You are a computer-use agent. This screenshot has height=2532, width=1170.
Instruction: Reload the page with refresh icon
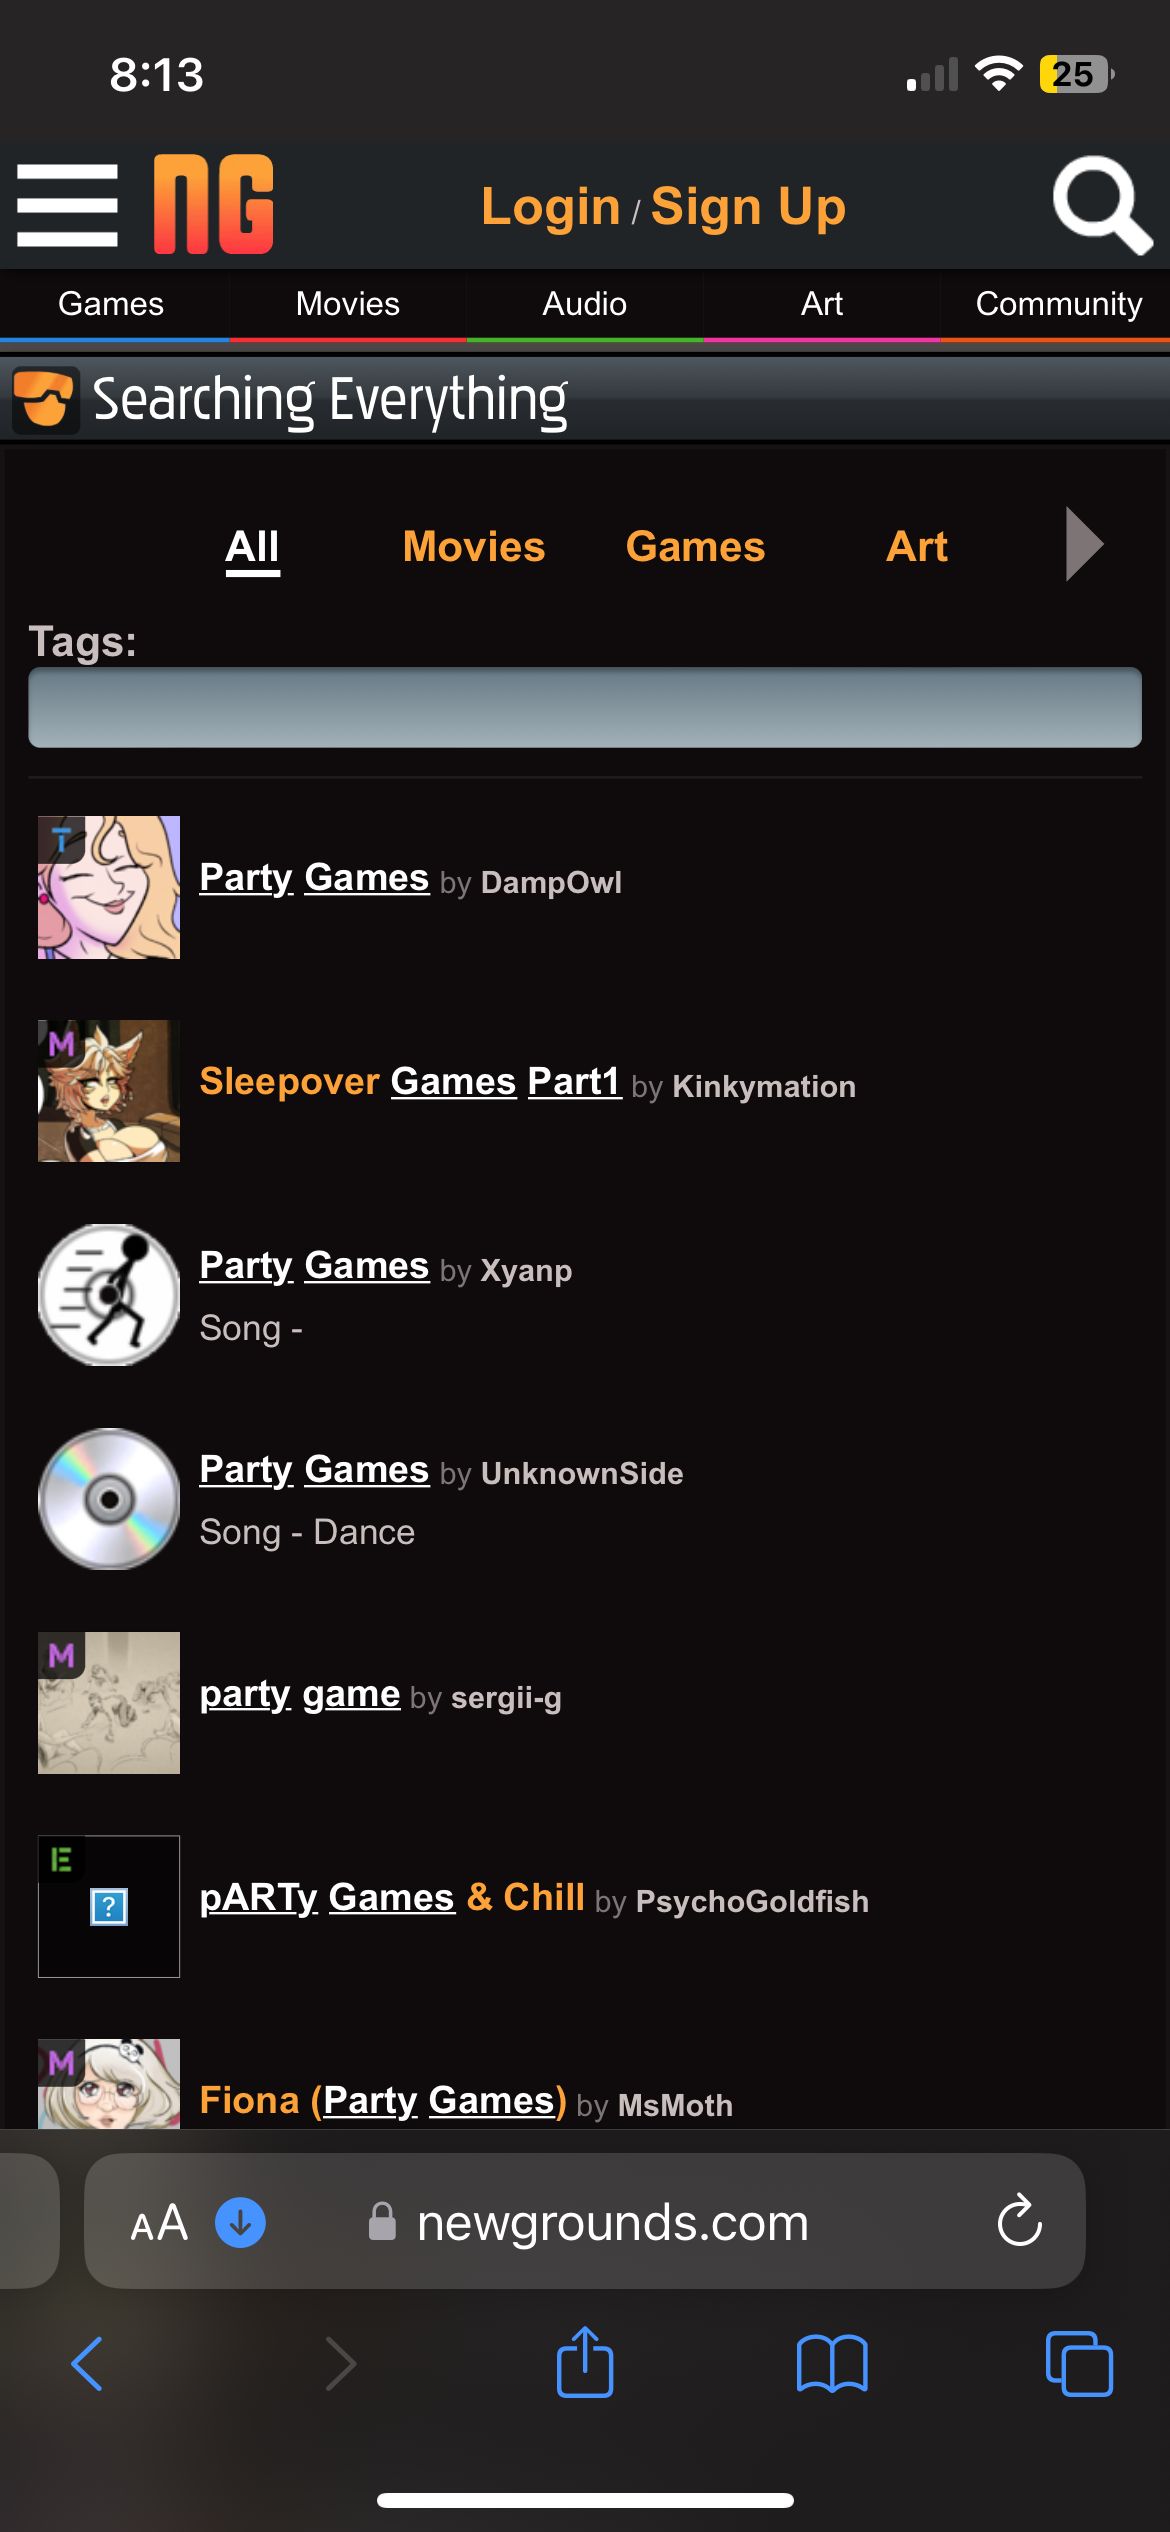1019,2221
